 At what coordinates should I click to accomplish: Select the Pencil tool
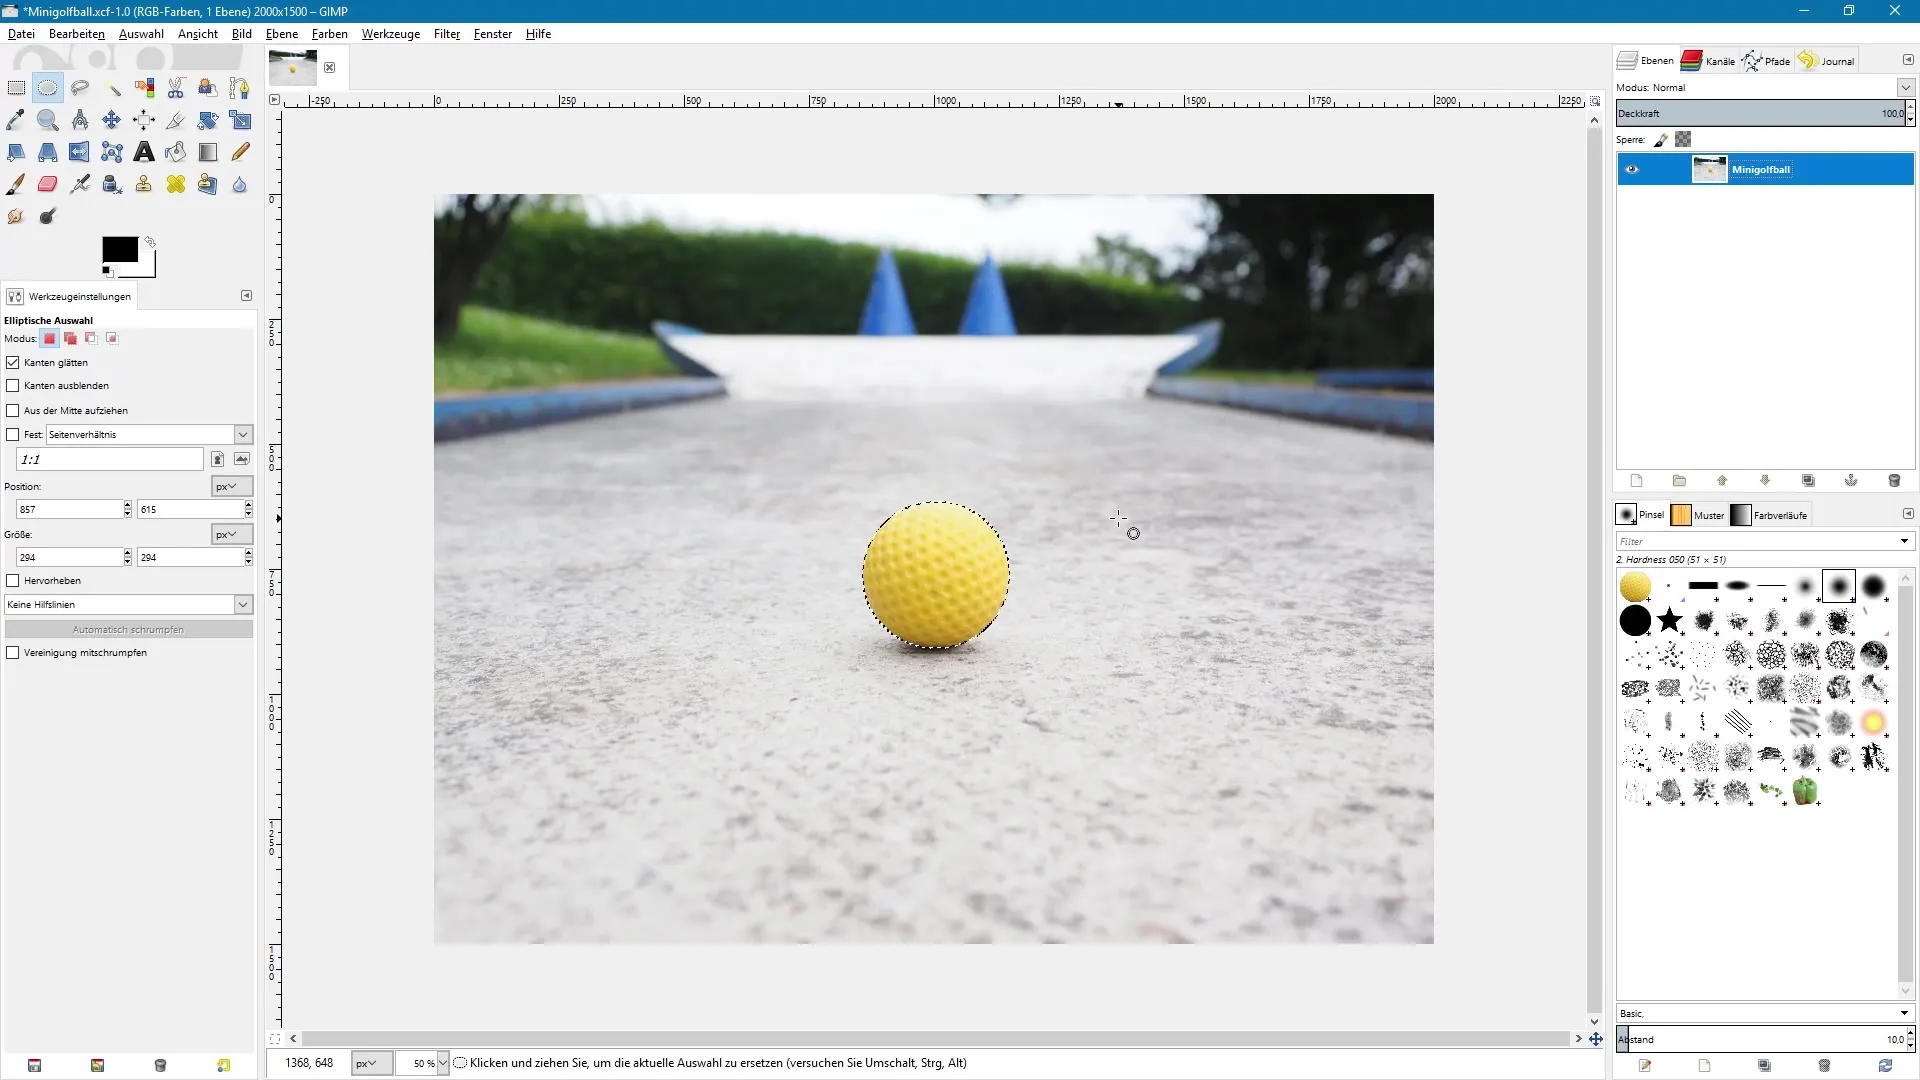pyautogui.click(x=240, y=152)
